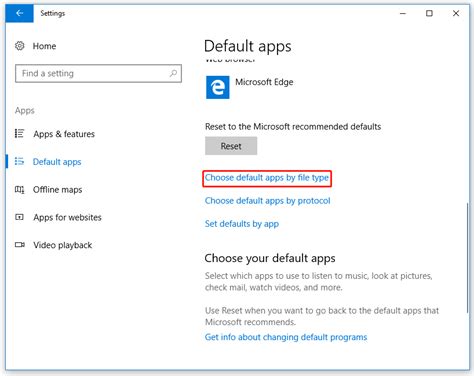Click the vertical scrollbar thumb

pos(468,257)
